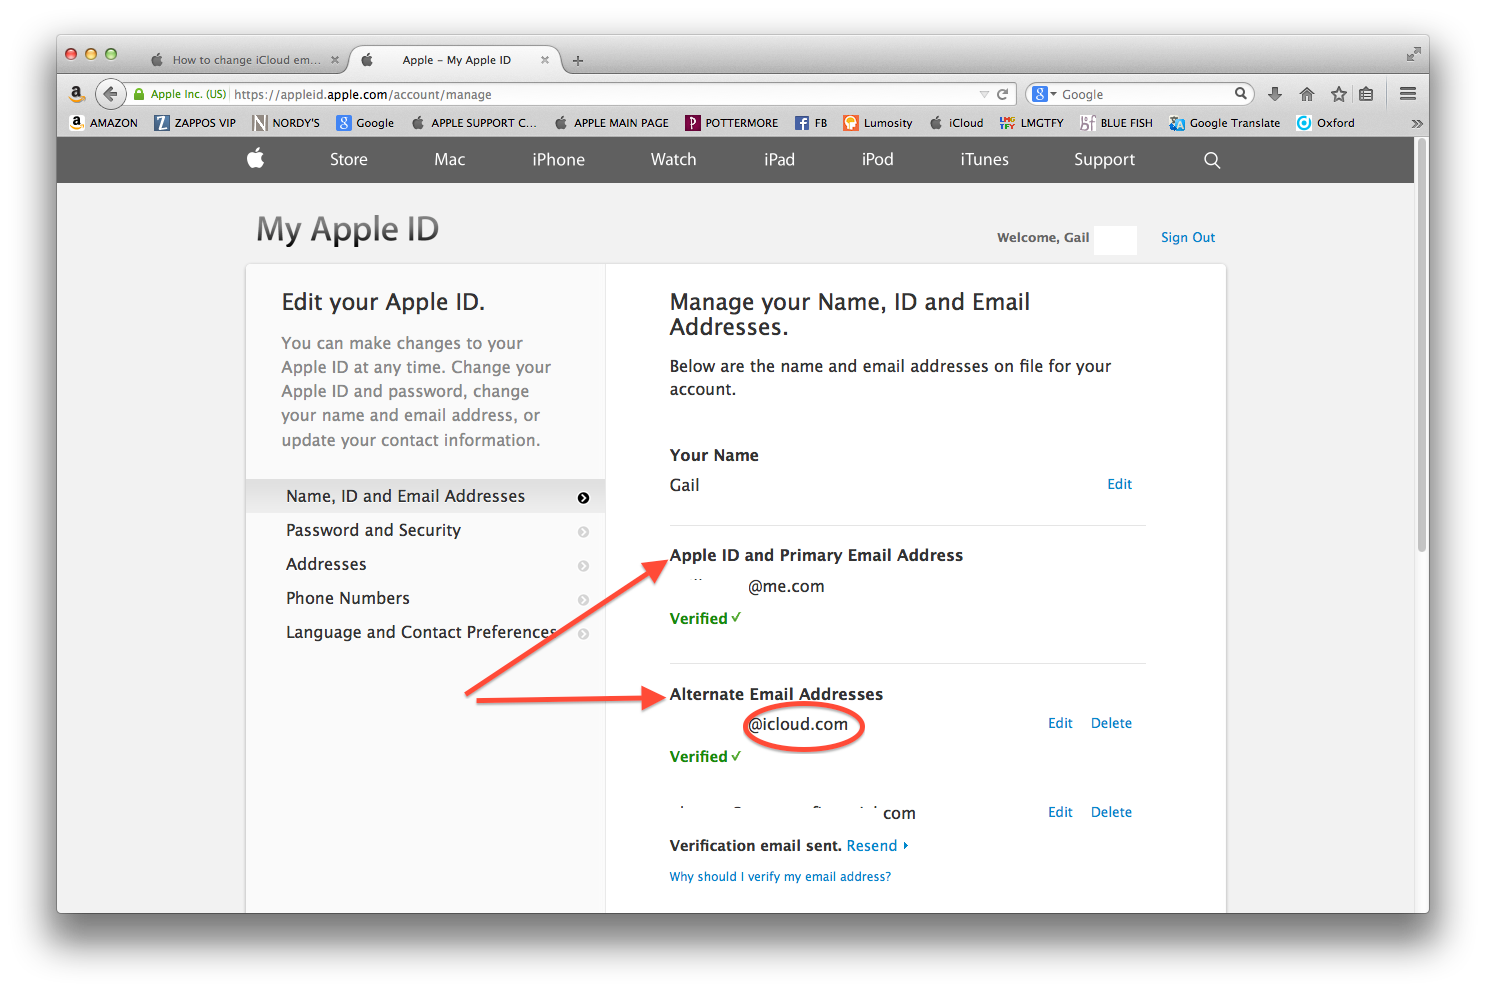Viewport: 1486px width, 992px height.
Task: Edit Your Name (Gail)
Action: [x=1120, y=484]
